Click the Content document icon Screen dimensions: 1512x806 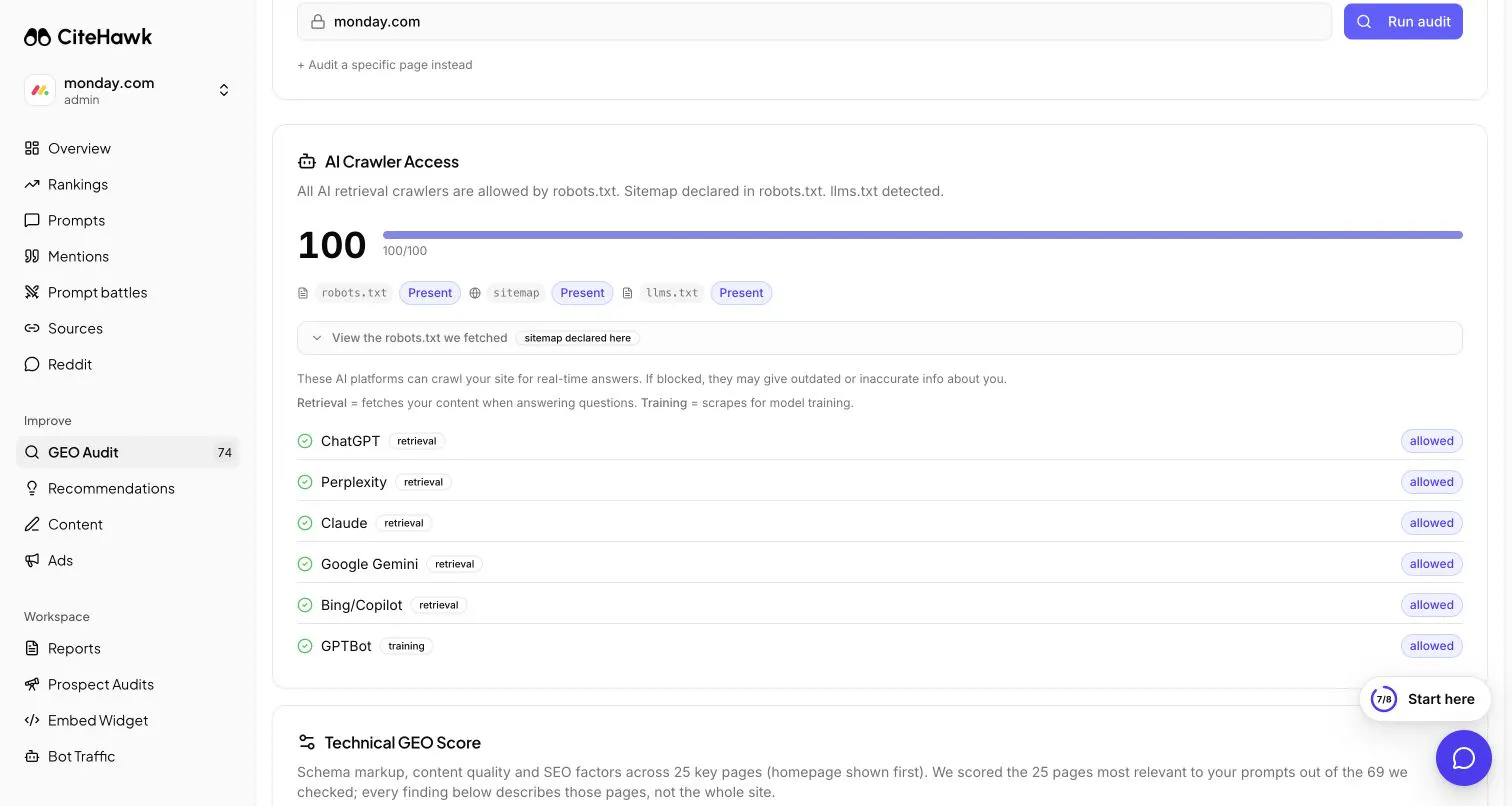click(x=32, y=524)
